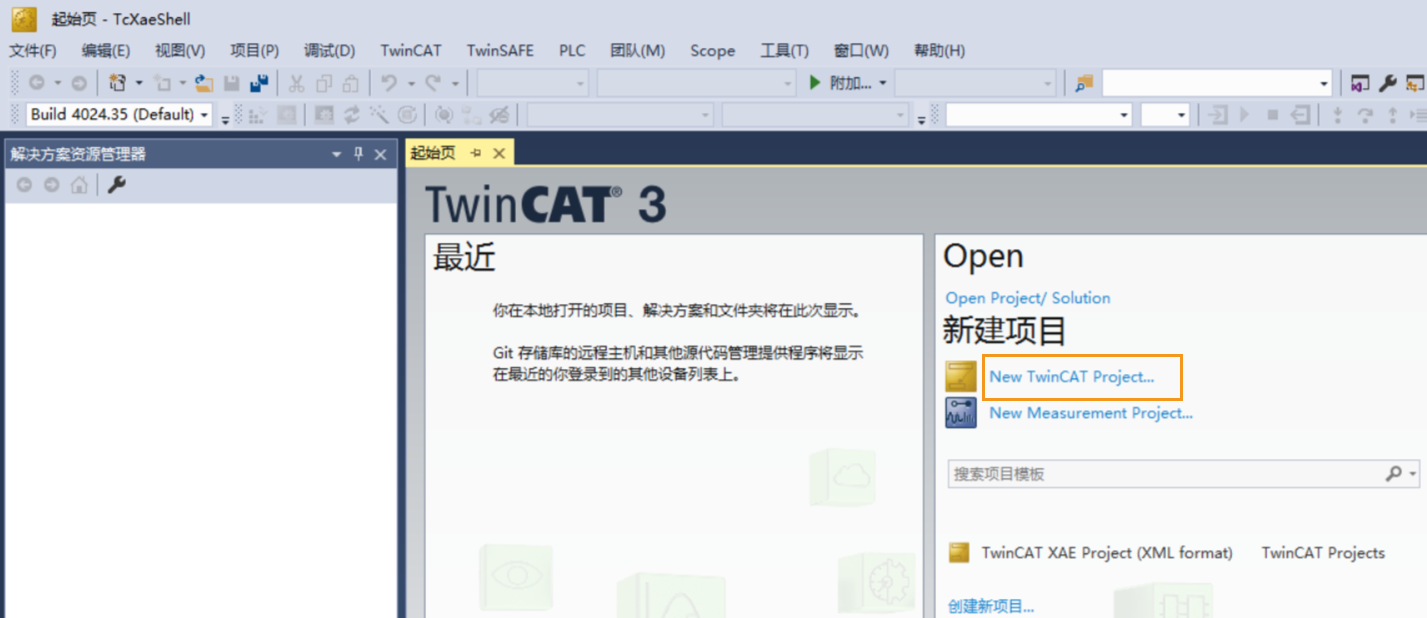
Task: Click the Open Project/ Solution link
Action: (x=1028, y=298)
